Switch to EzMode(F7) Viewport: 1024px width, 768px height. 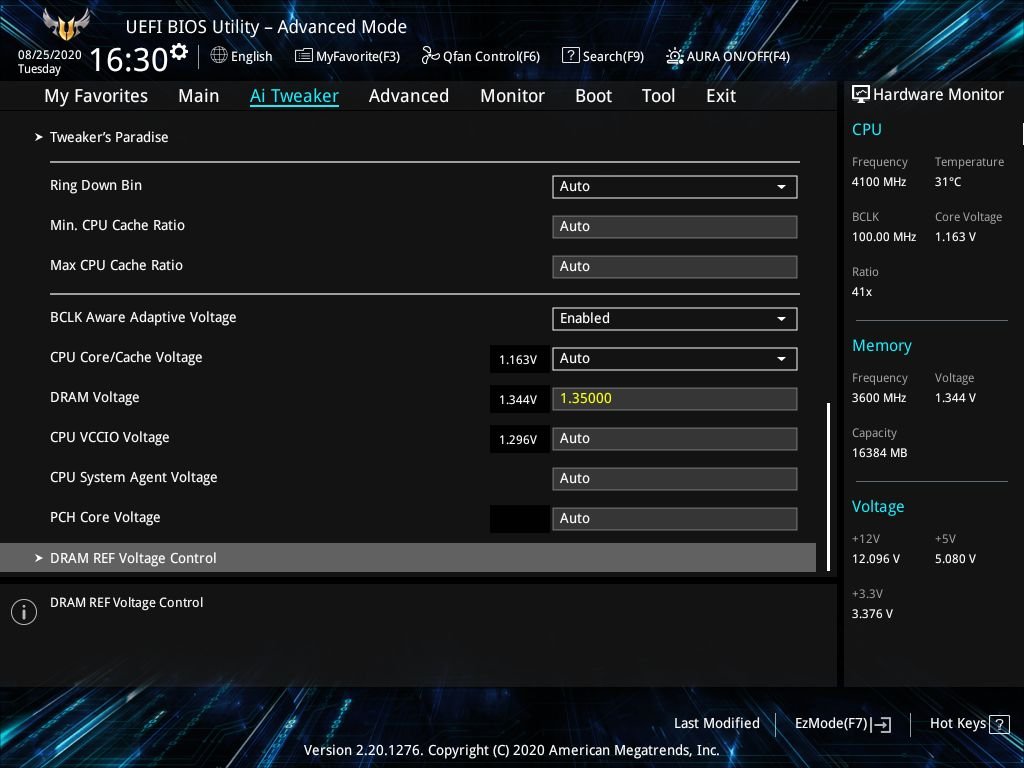(842, 724)
